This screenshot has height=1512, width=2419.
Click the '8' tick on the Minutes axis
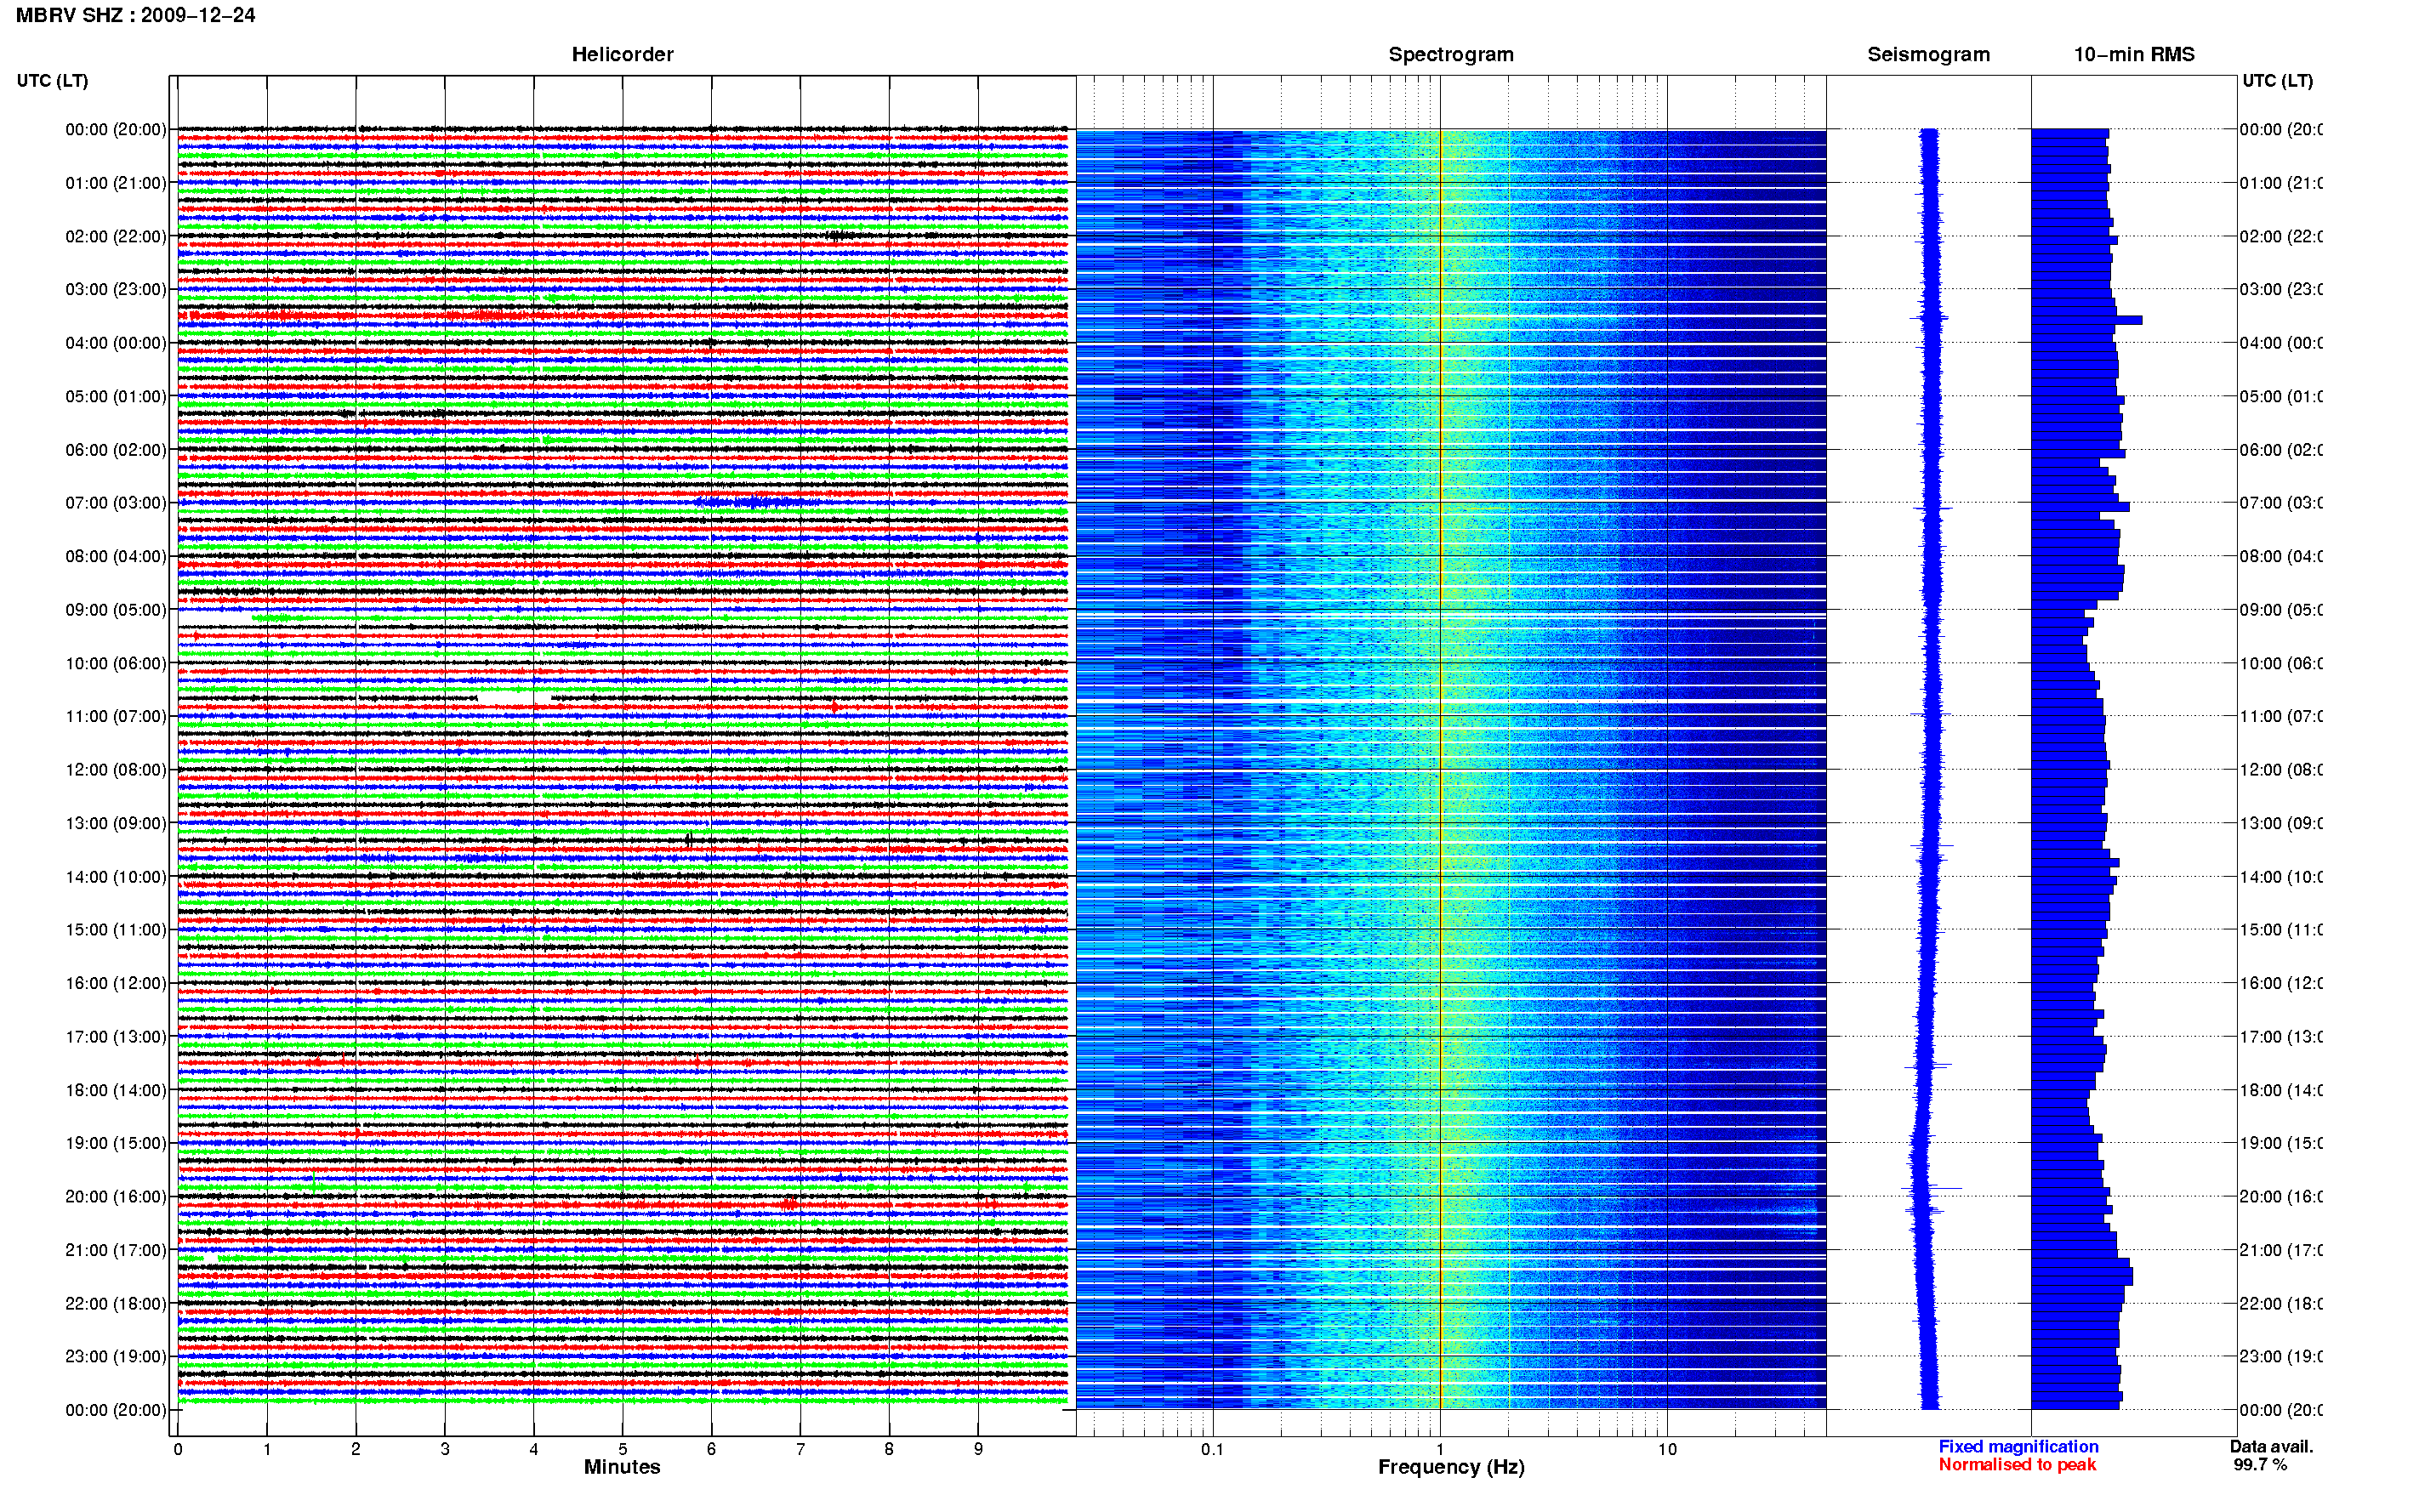pyautogui.click(x=889, y=1448)
